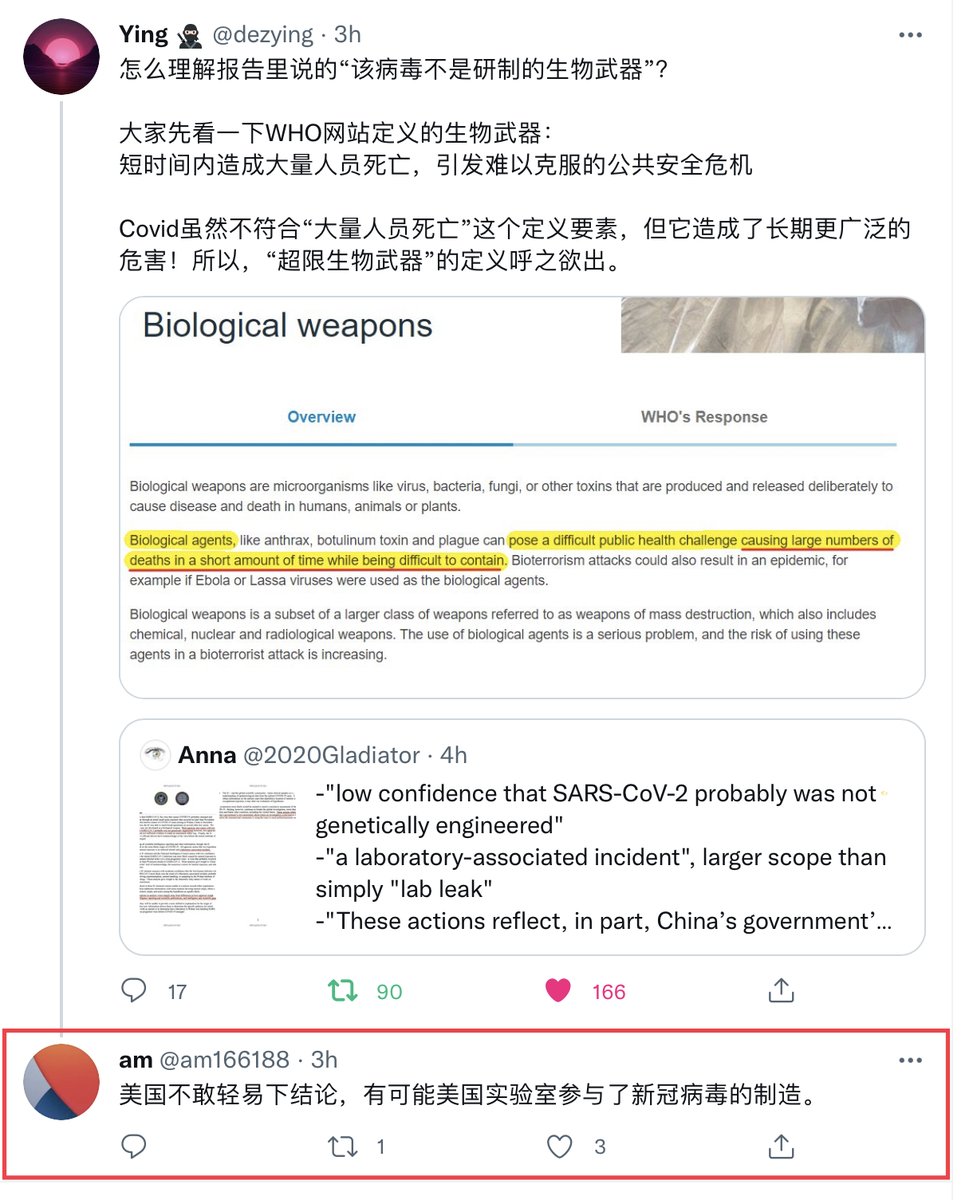Open more options on am's reply
This screenshot has height=1200, width=977.
(x=910, y=1061)
